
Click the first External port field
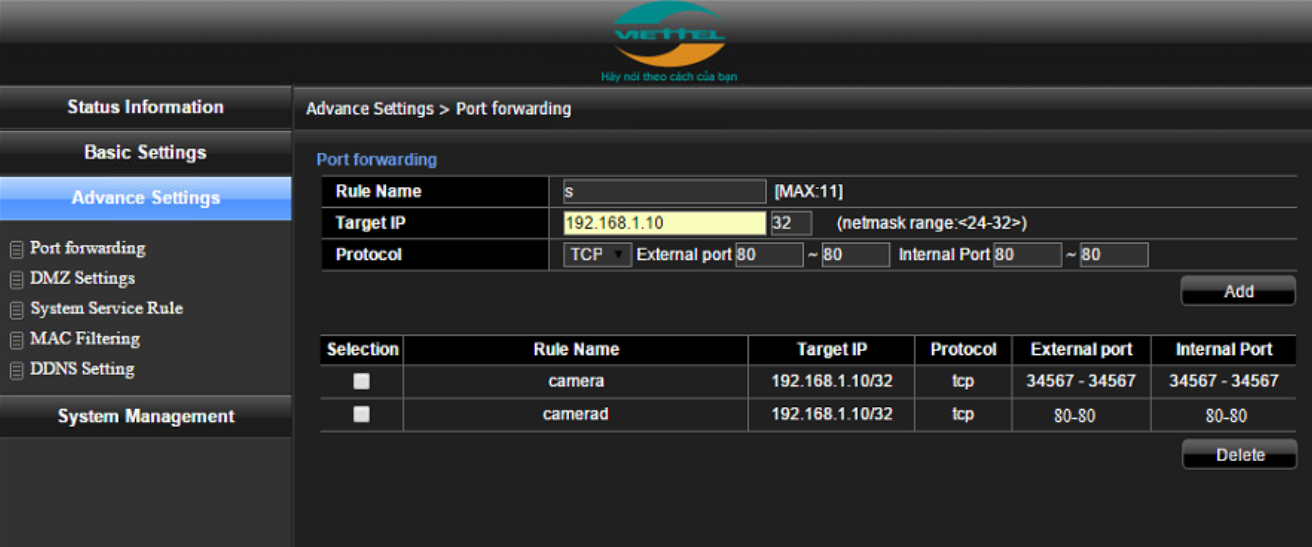click(x=768, y=255)
